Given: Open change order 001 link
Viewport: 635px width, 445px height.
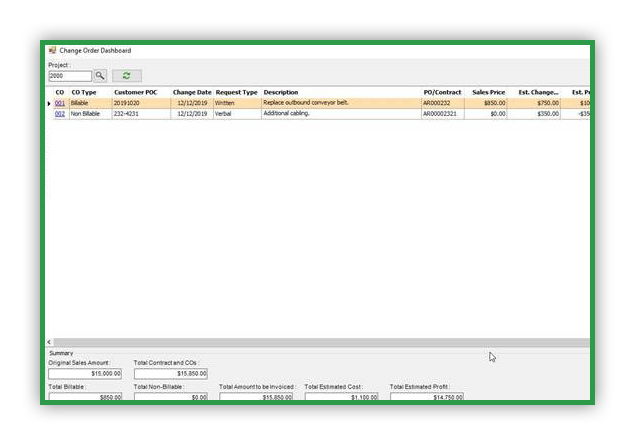Looking at the screenshot, I should pyautogui.click(x=60, y=103).
